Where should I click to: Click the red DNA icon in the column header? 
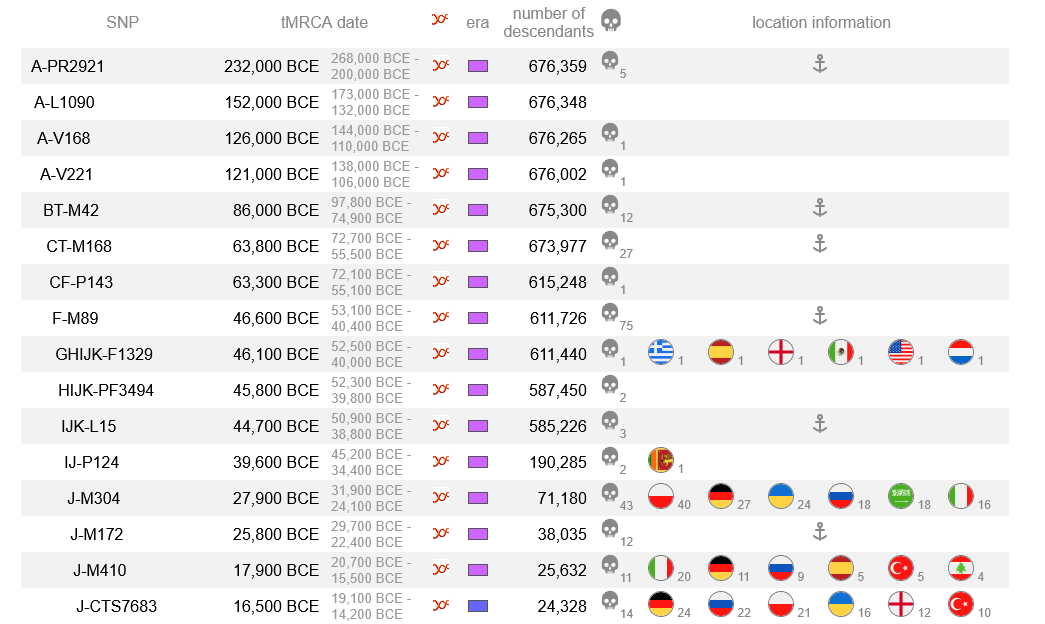tap(440, 19)
